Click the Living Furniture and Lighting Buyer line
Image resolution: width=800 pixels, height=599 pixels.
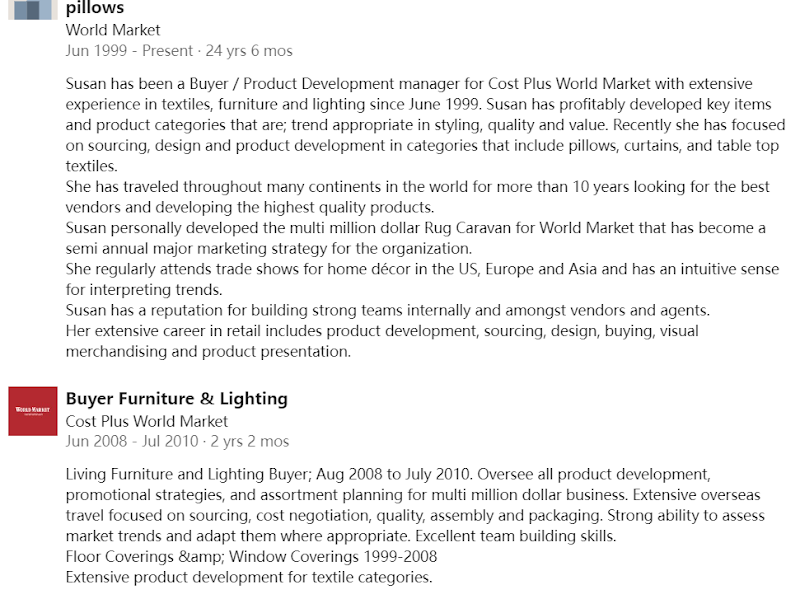pos(388,475)
